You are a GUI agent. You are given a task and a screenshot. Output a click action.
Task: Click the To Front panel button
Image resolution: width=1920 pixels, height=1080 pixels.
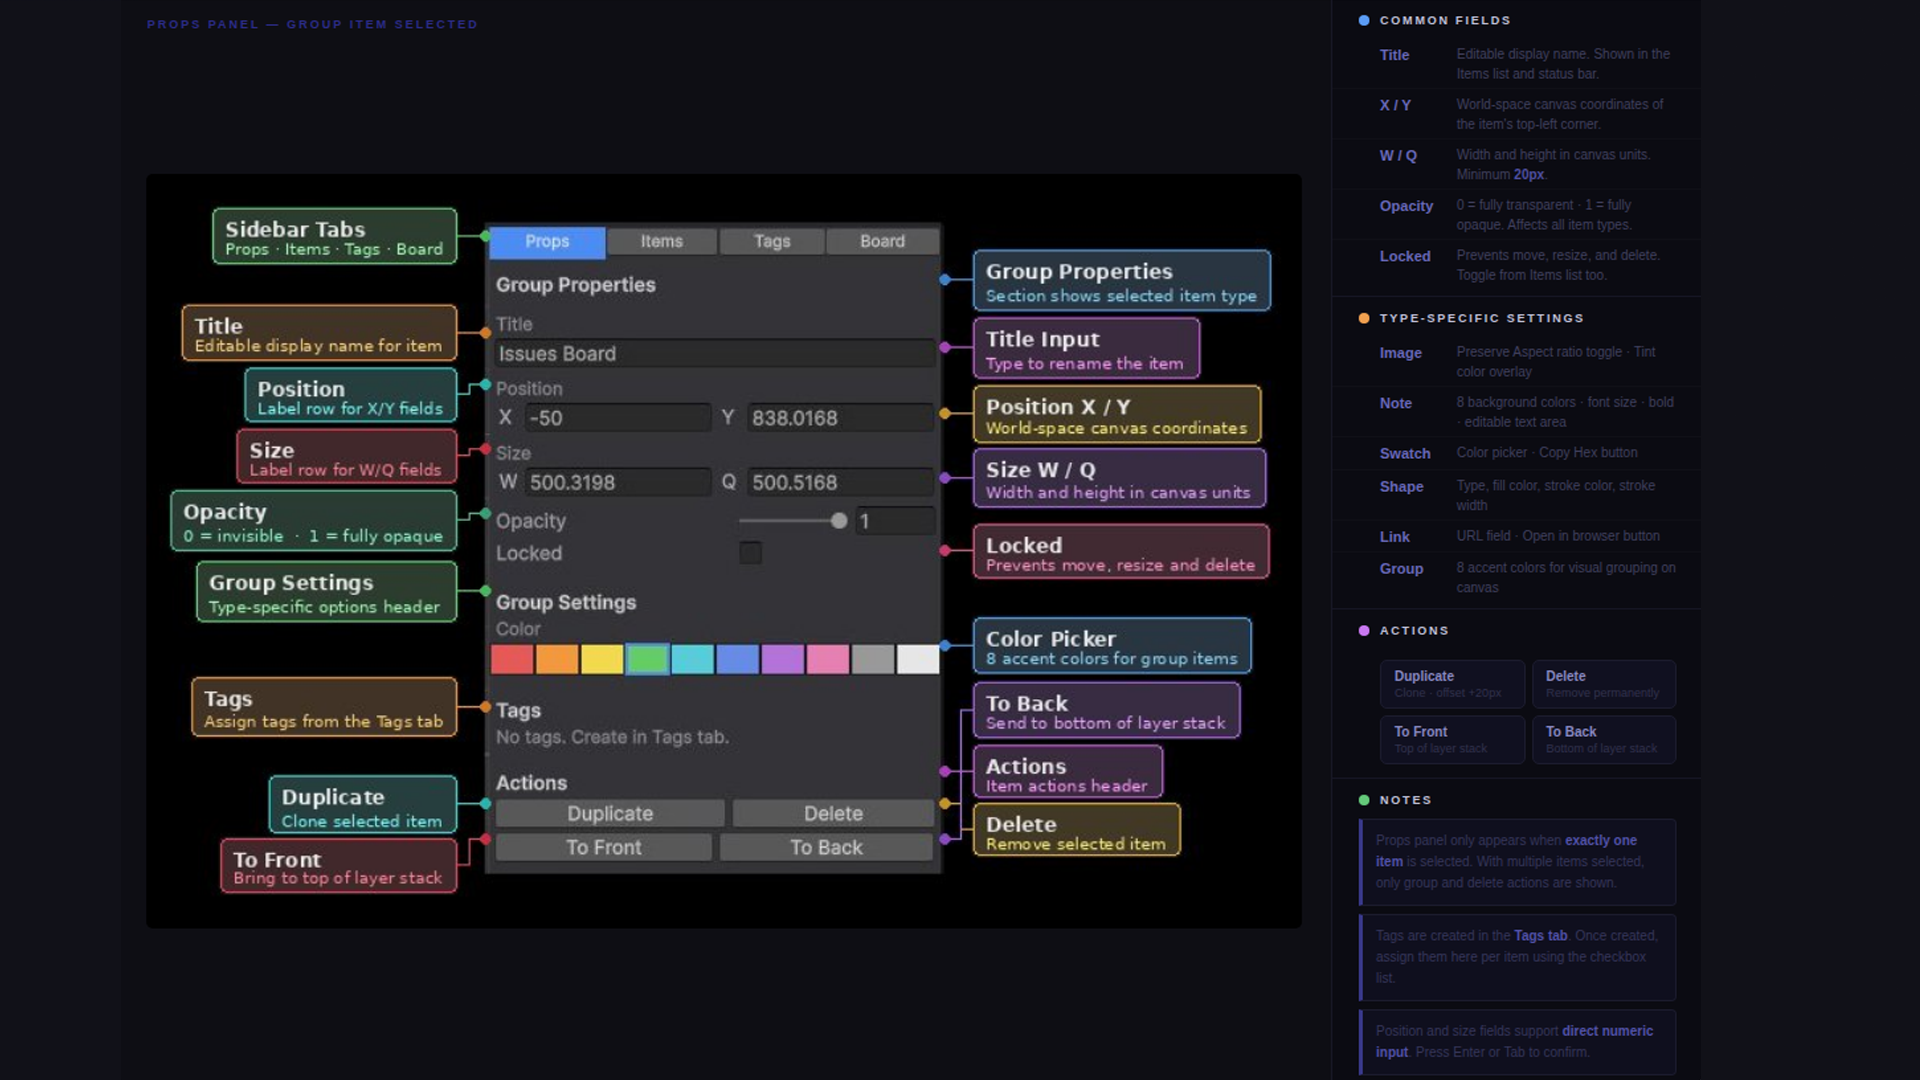pos(604,847)
